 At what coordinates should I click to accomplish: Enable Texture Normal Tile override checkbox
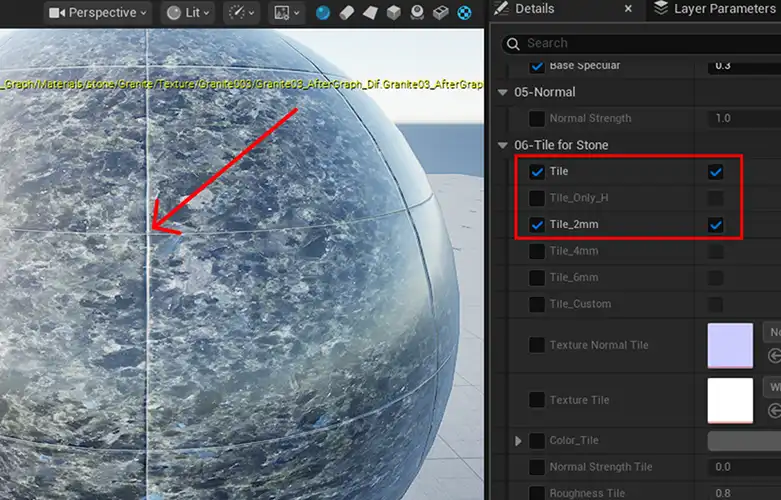click(537, 345)
